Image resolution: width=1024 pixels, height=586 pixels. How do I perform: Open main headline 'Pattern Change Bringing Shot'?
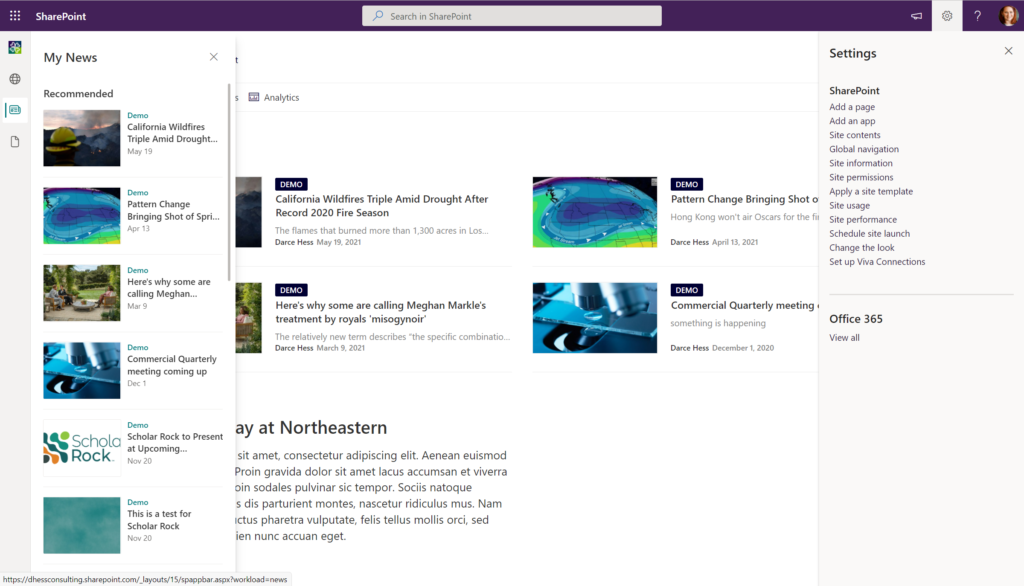(744, 199)
